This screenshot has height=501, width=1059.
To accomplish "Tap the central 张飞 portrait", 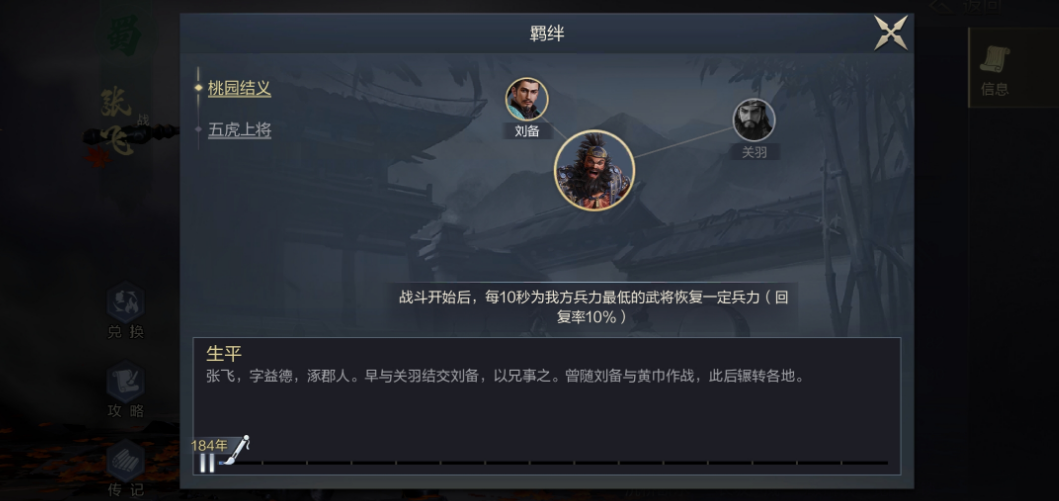I will (x=594, y=170).
